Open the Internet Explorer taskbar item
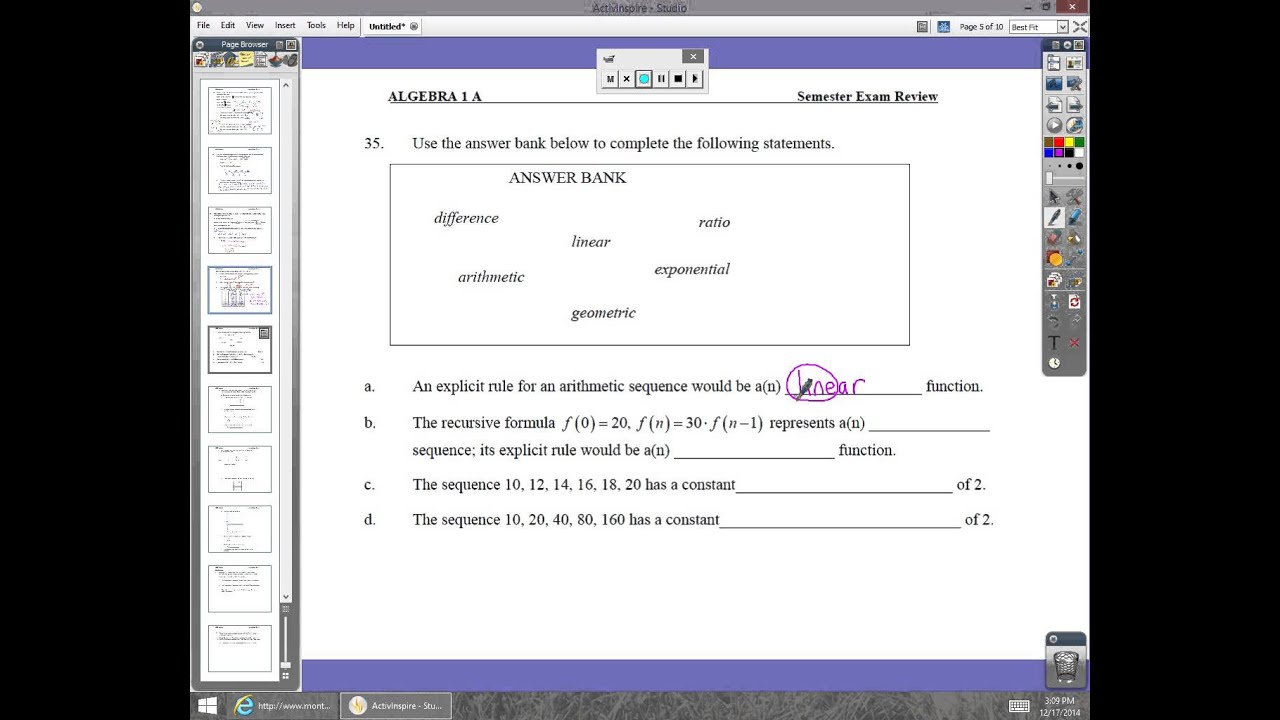Screen dimensions: 1280x720 coord(283,705)
